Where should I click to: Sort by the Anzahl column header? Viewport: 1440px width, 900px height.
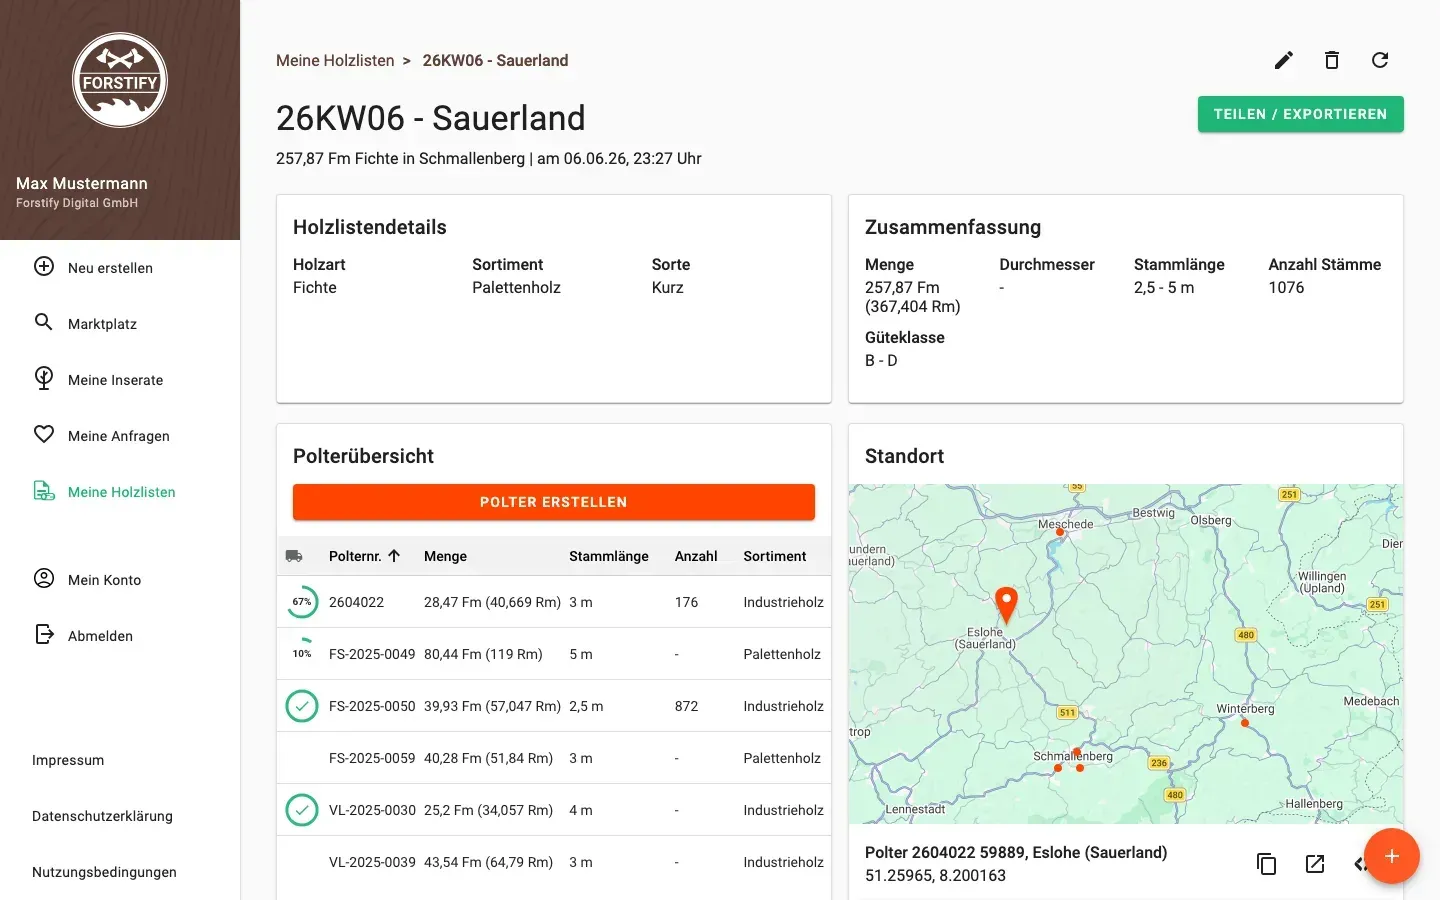tap(696, 556)
